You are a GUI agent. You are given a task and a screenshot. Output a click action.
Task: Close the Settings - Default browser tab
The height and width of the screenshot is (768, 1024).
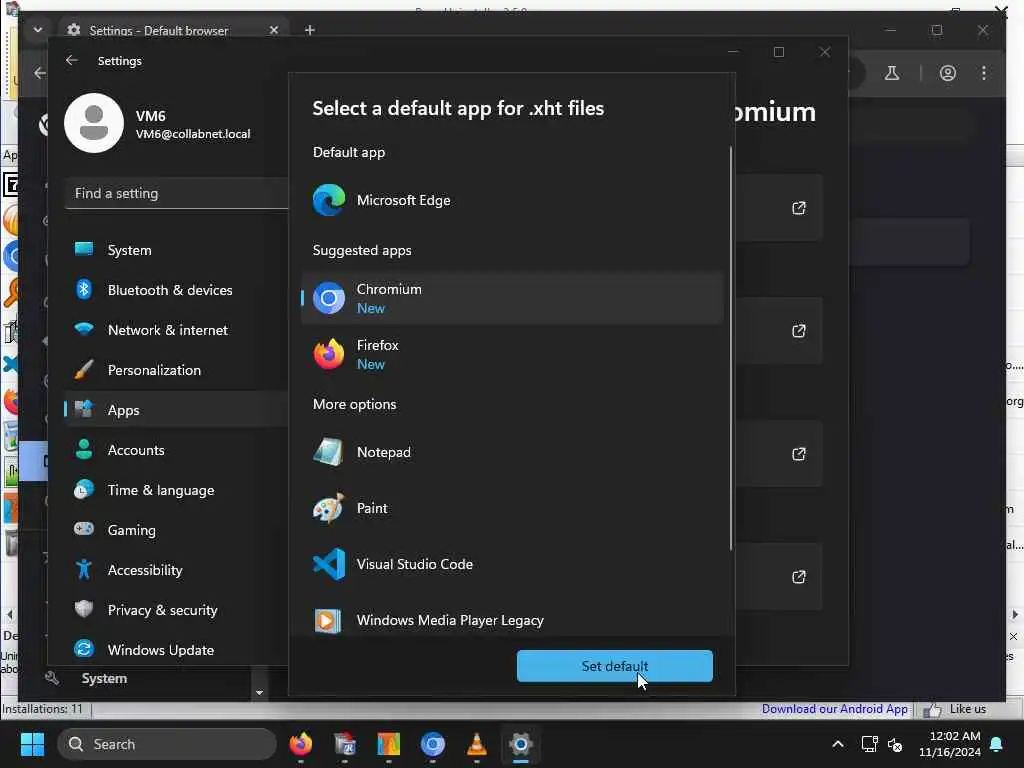tap(274, 30)
